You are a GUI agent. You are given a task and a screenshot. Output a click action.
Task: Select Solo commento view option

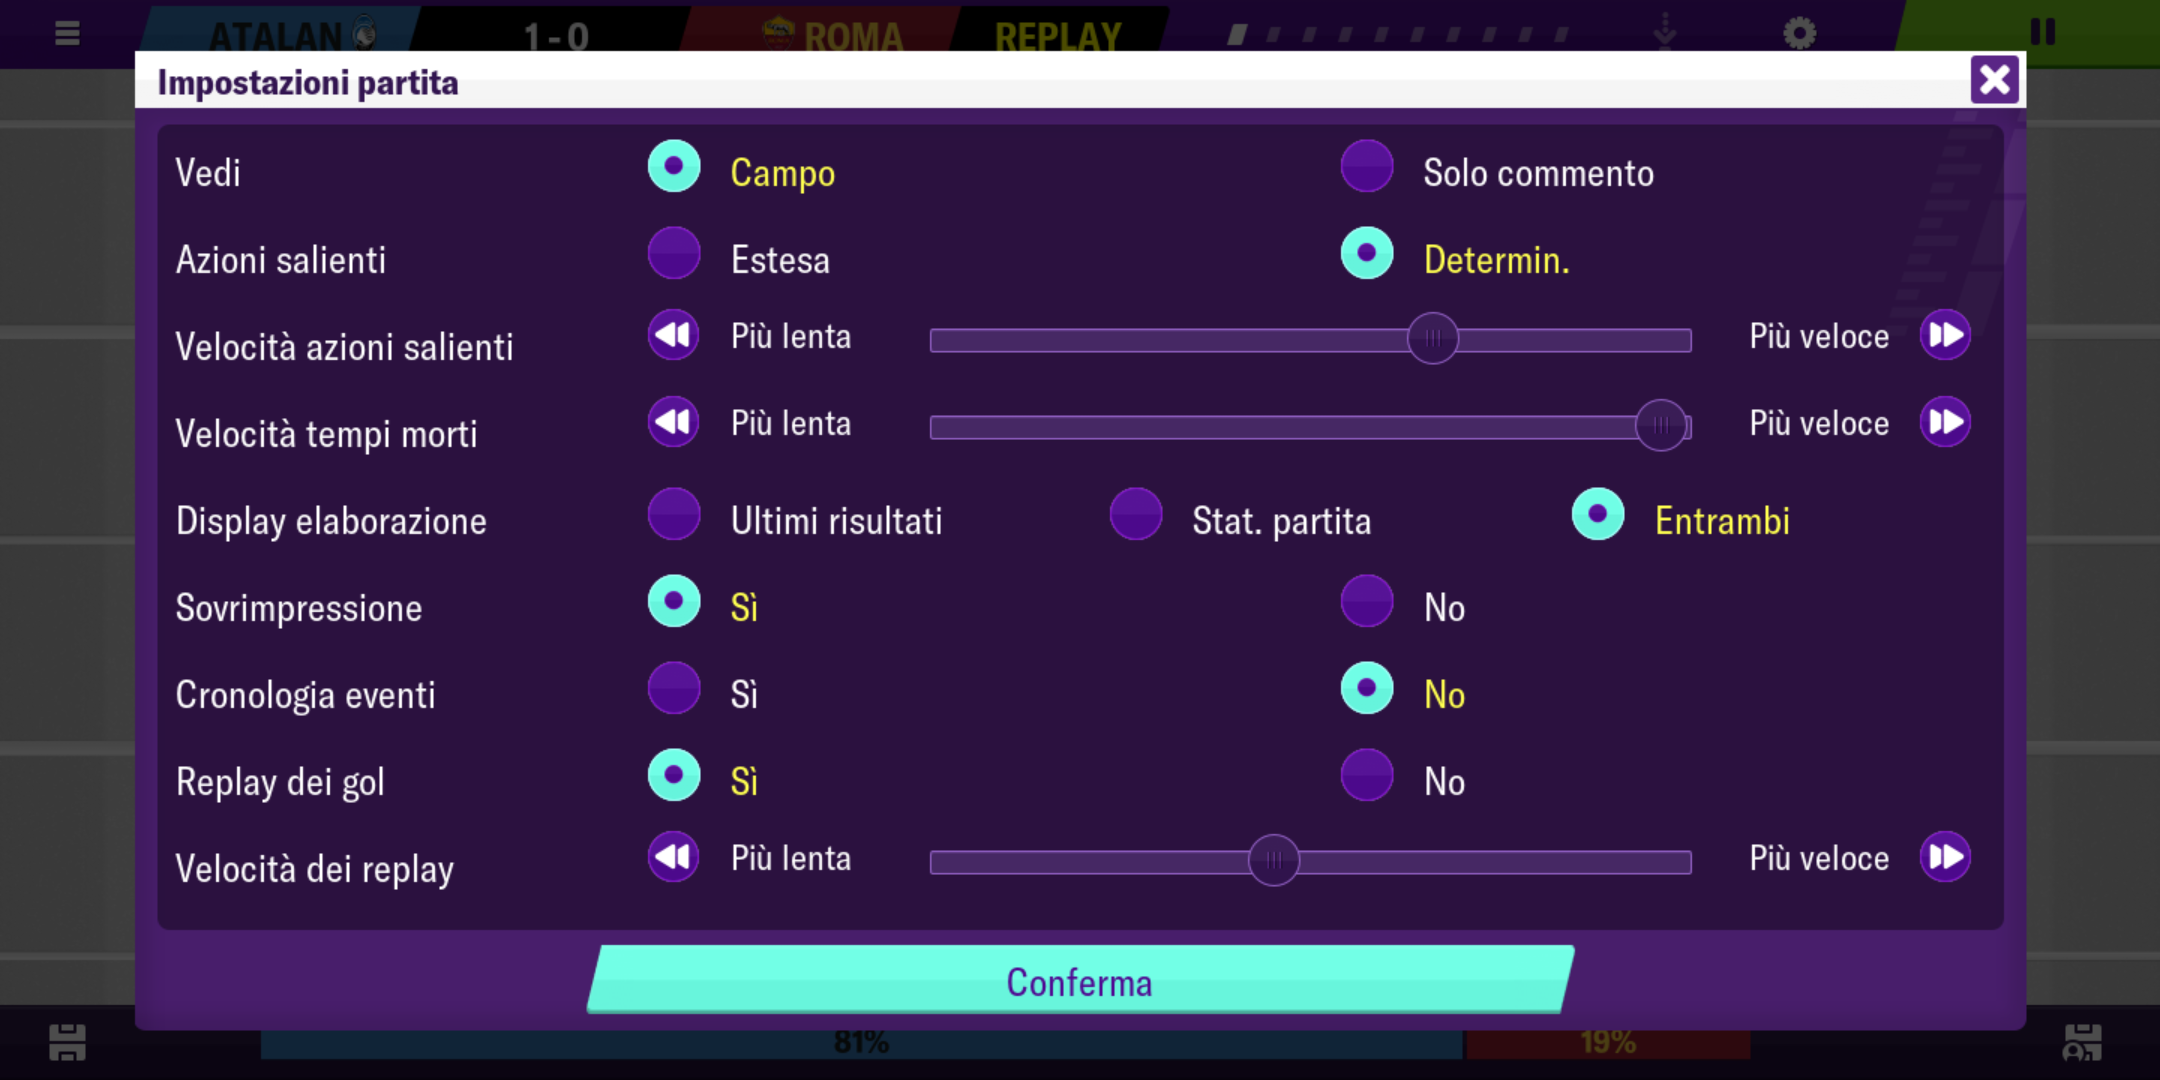[x=1367, y=166]
